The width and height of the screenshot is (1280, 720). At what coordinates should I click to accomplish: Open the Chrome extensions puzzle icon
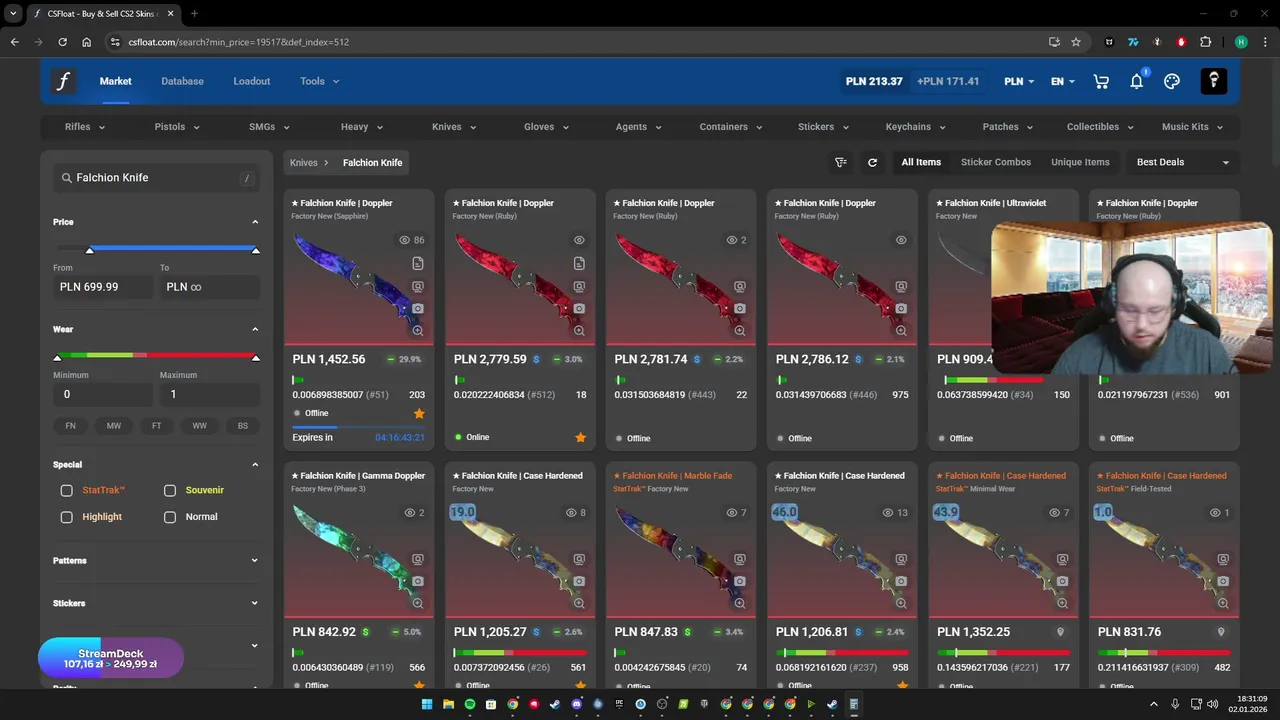[x=1205, y=42]
